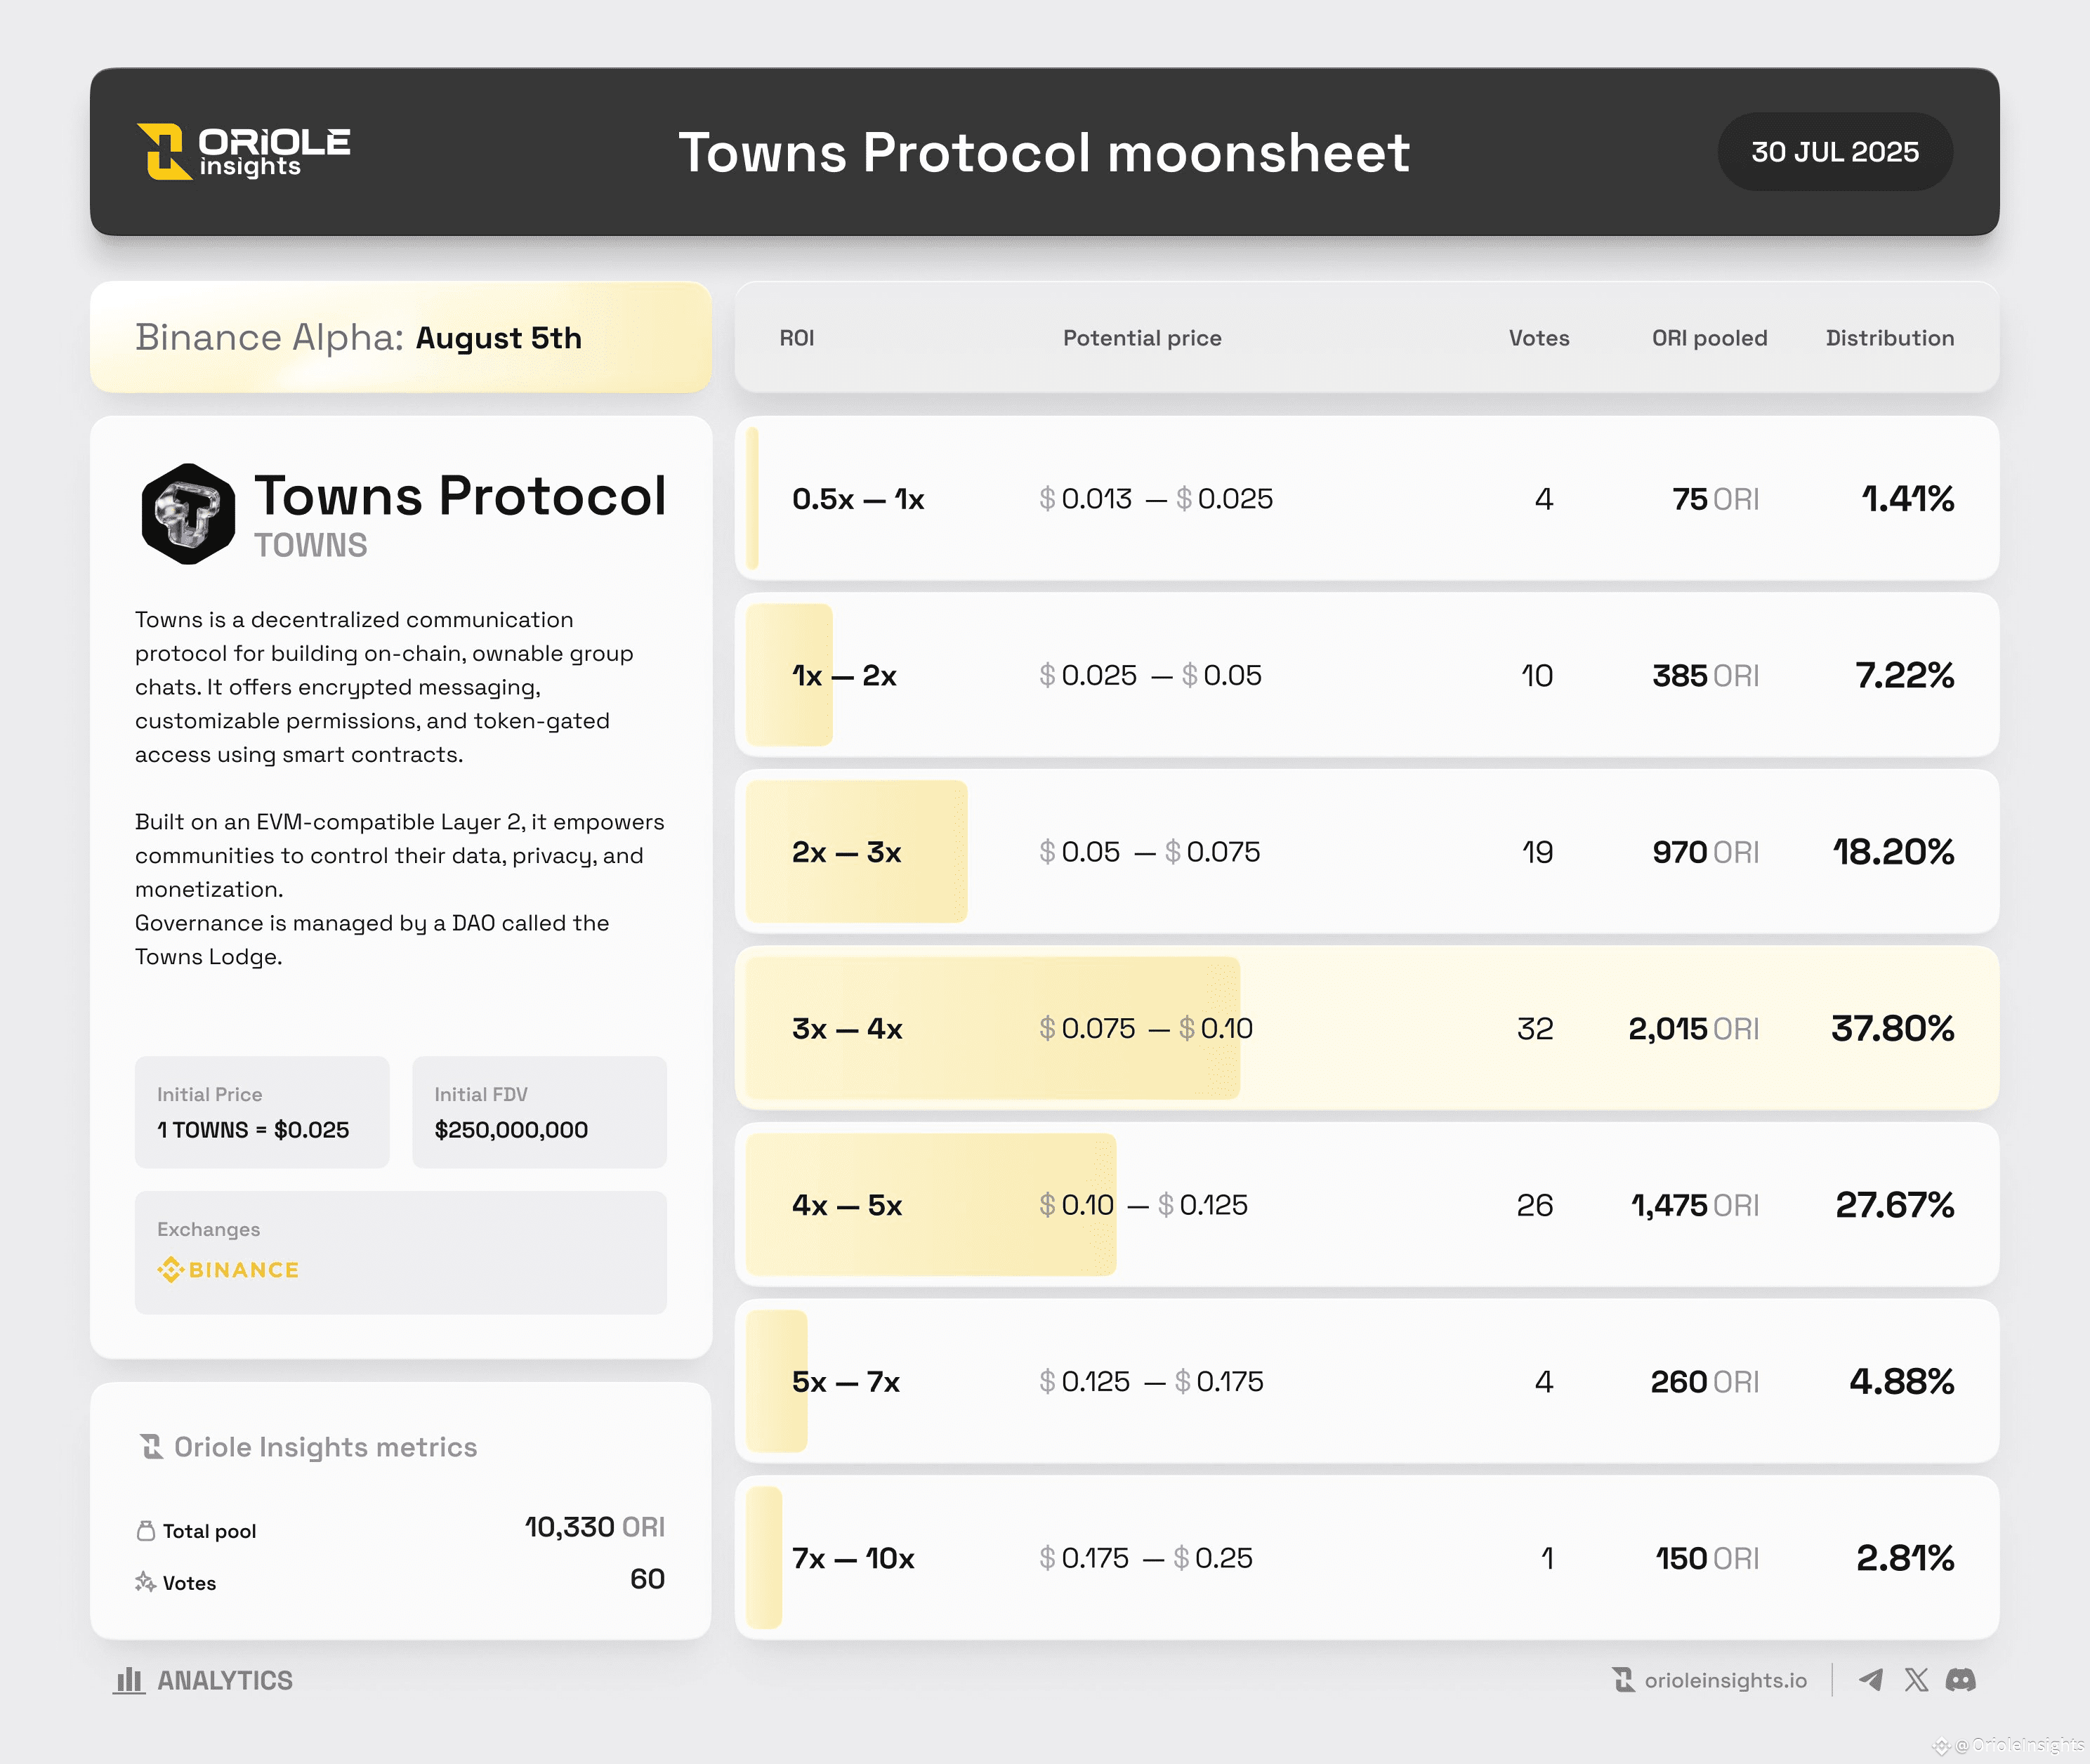The height and width of the screenshot is (1764, 2090).
Task: Click the Initial Price card
Action: coord(262,1112)
